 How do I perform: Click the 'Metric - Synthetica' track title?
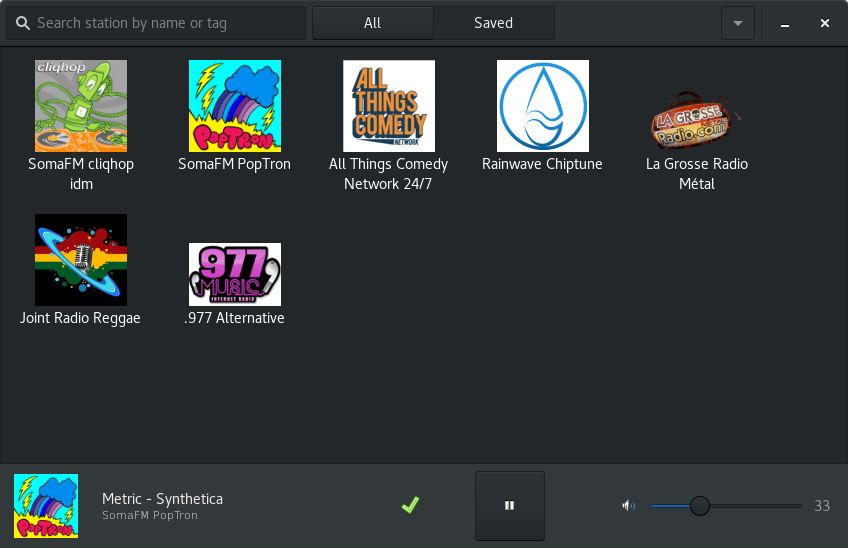pyautogui.click(x=162, y=499)
